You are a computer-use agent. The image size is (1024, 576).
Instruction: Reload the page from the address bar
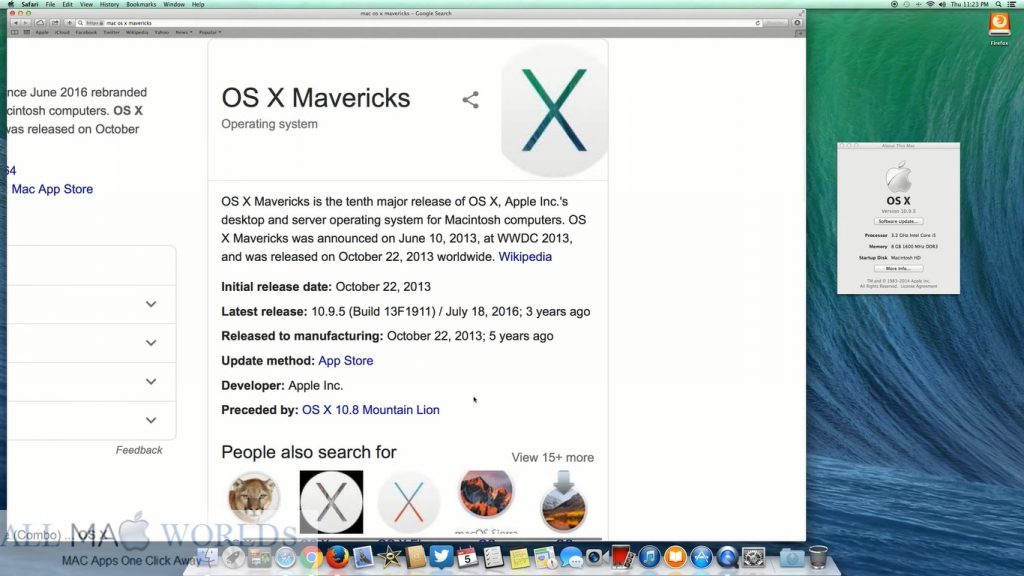point(758,23)
